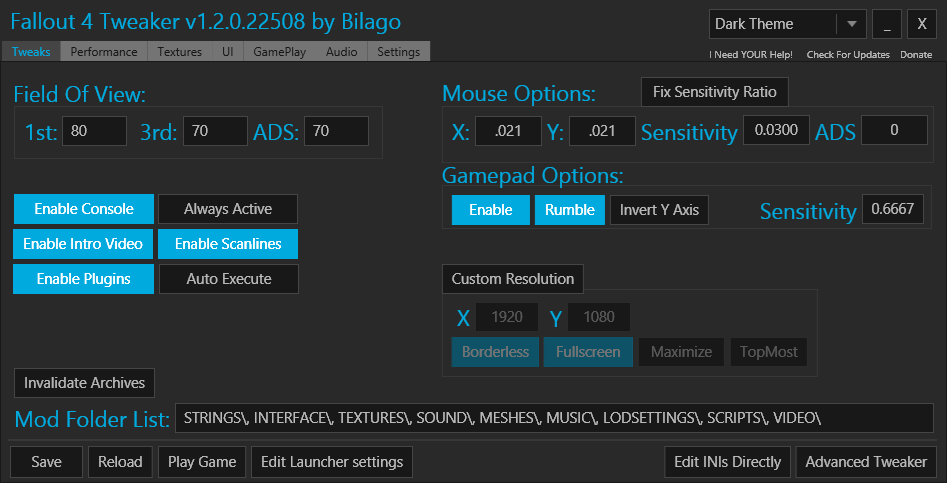This screenshot has height=483, width=947.
Task: Click the mouse ADS value field
Action: point(894,130)
